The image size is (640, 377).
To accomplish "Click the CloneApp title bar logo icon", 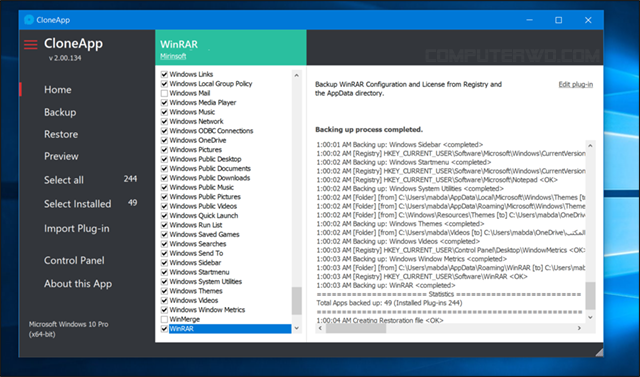I will coord(29,20).
